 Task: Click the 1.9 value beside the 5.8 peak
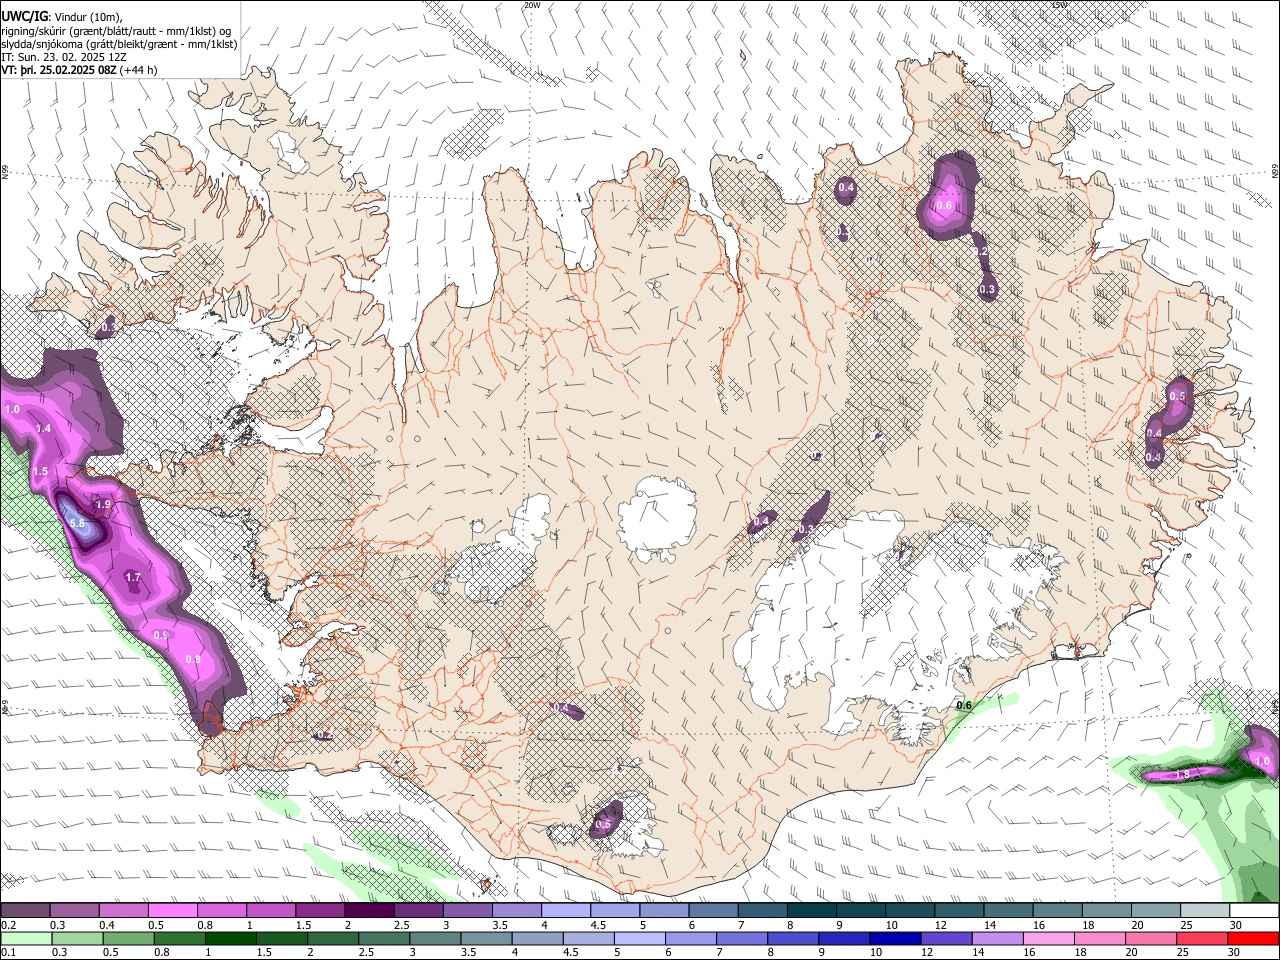[x=103, y=504]
